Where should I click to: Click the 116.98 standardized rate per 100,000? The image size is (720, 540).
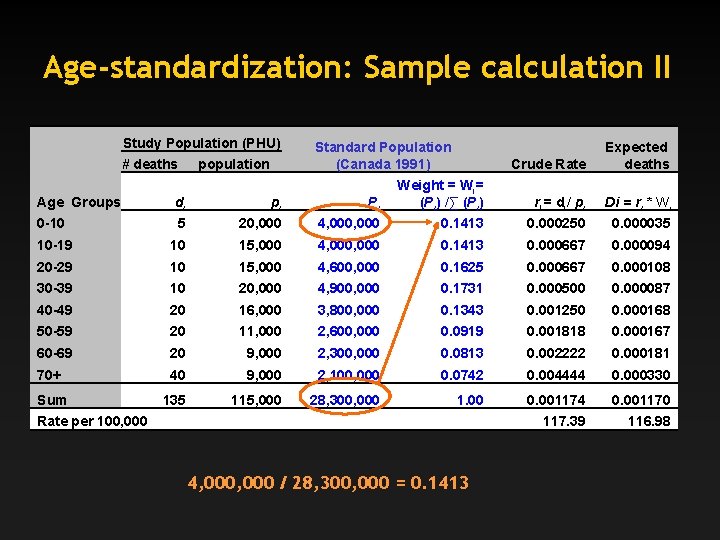pos(649,421)
